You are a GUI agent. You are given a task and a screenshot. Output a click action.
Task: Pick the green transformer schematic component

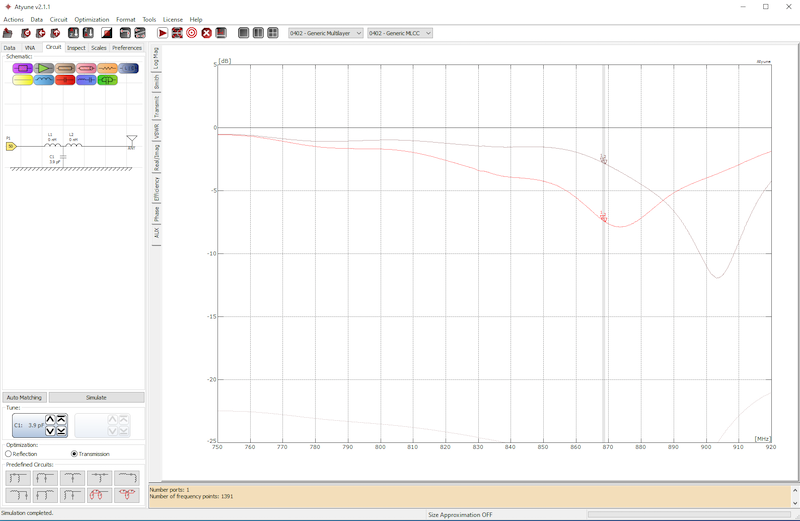107,80
